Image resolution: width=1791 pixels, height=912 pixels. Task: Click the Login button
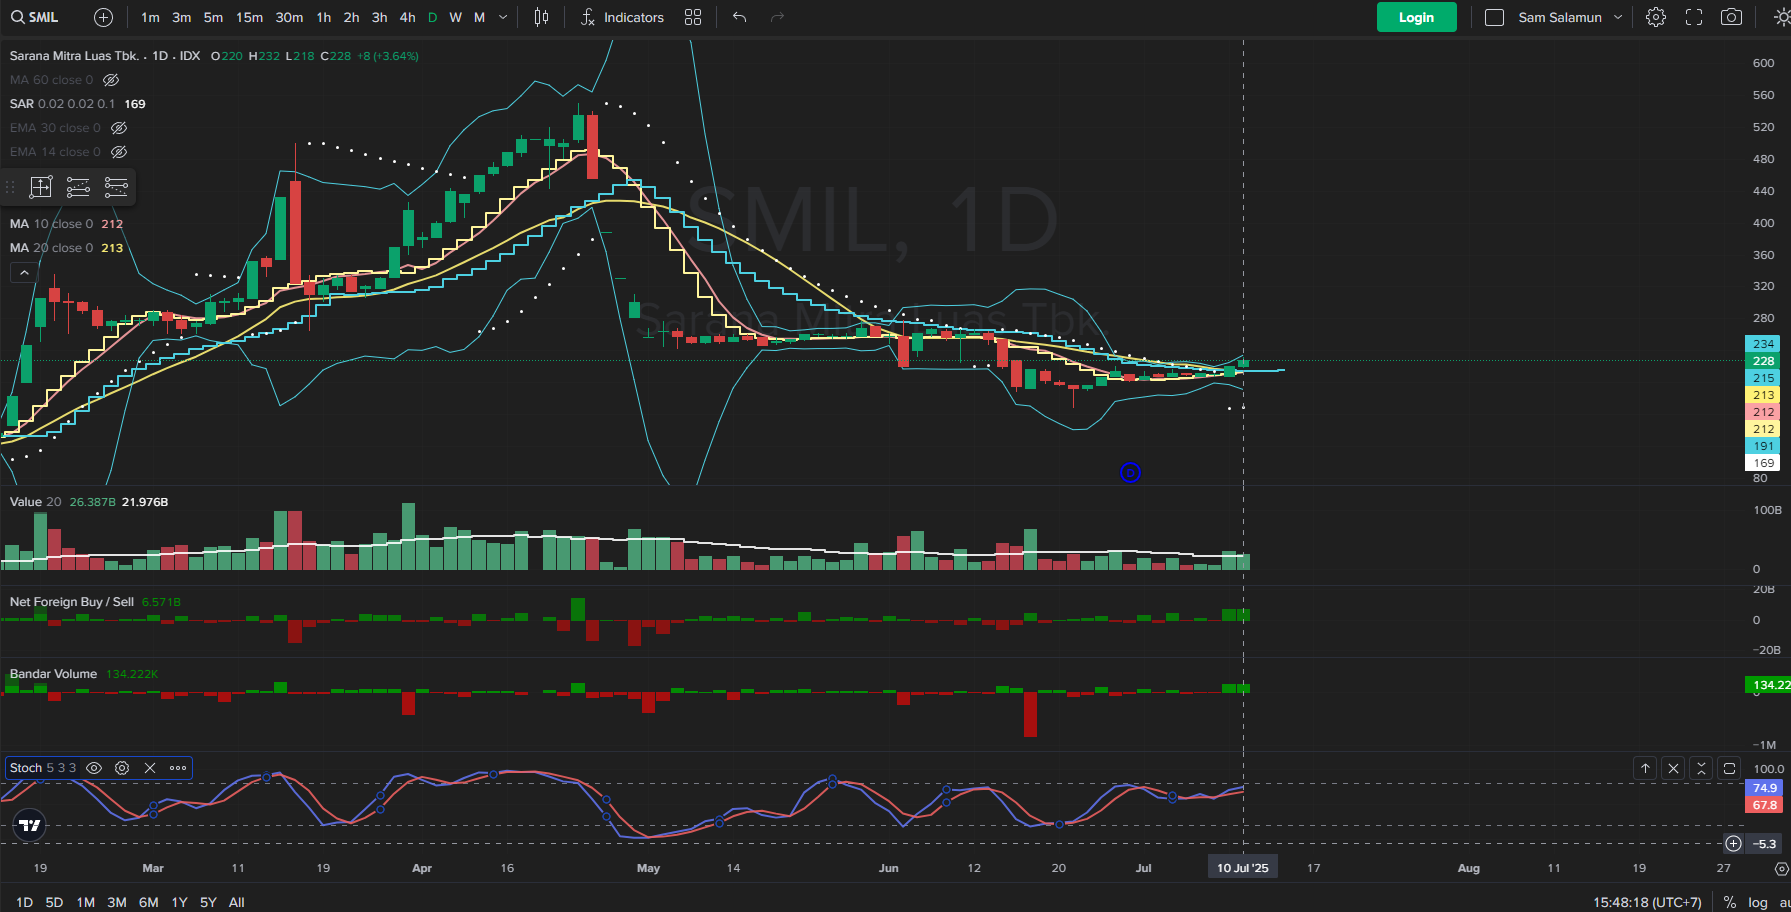[1416, 17]
